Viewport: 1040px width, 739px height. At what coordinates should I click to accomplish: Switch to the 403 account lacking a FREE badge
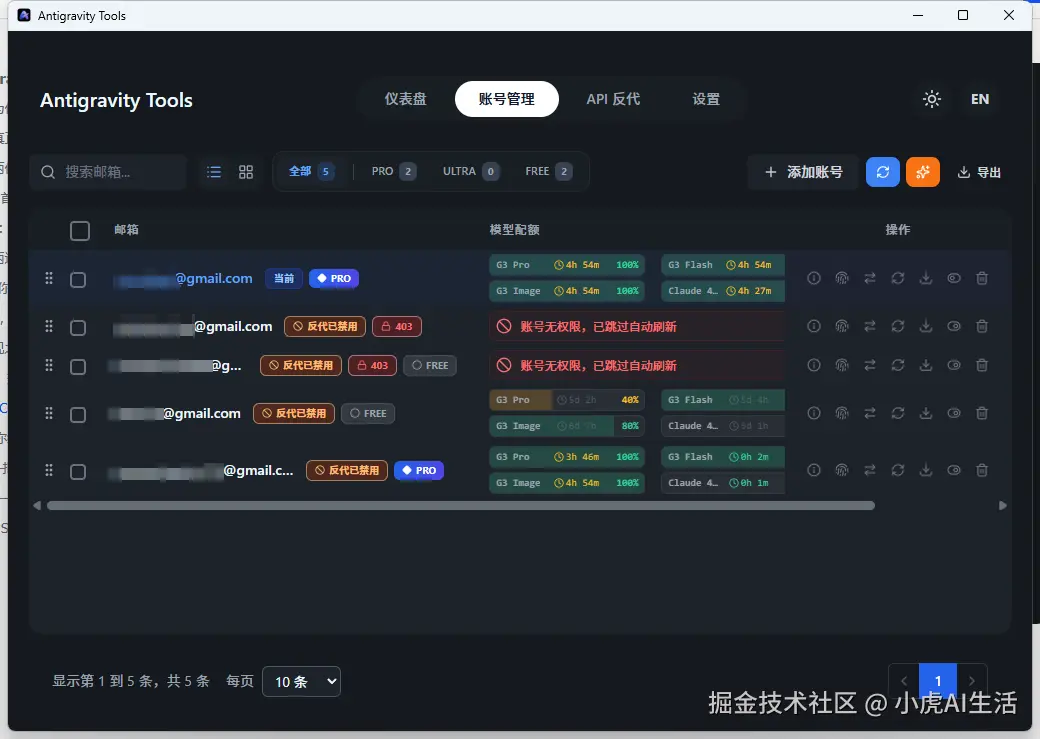(x=870, y=326)
